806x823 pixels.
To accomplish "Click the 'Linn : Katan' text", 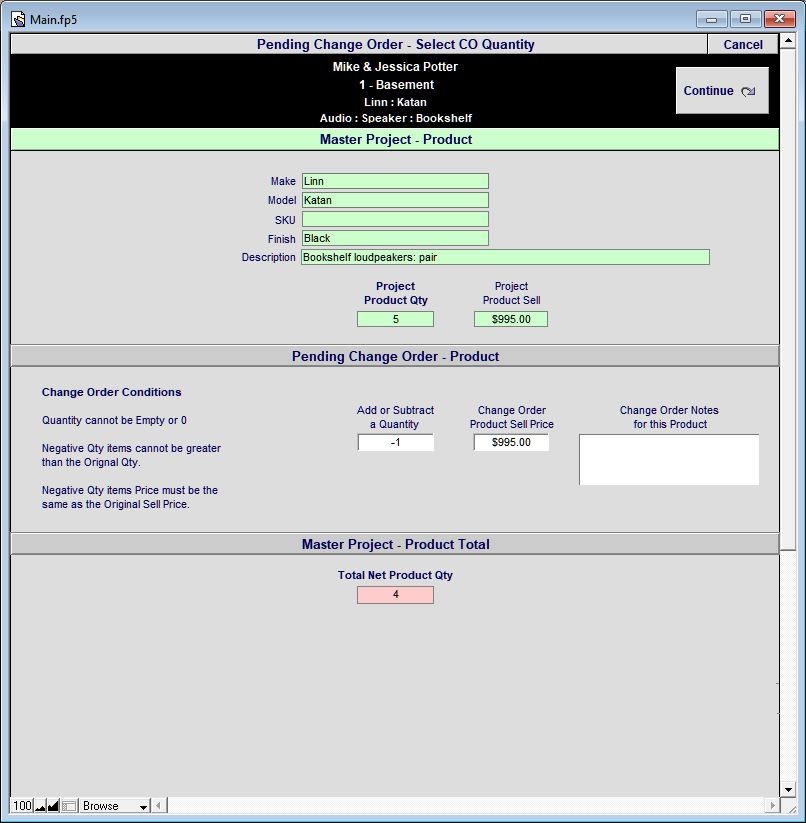I will (x=395, y=102).
